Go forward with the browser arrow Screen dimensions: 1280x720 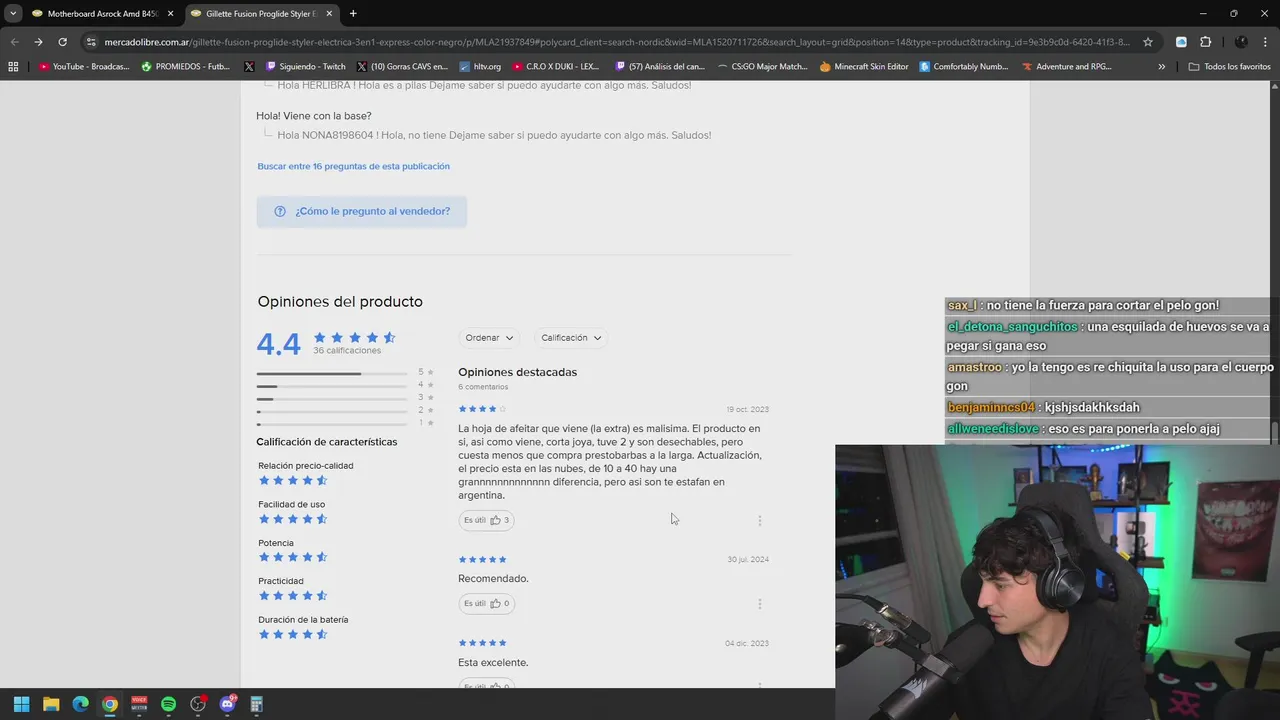coord(38,42)
